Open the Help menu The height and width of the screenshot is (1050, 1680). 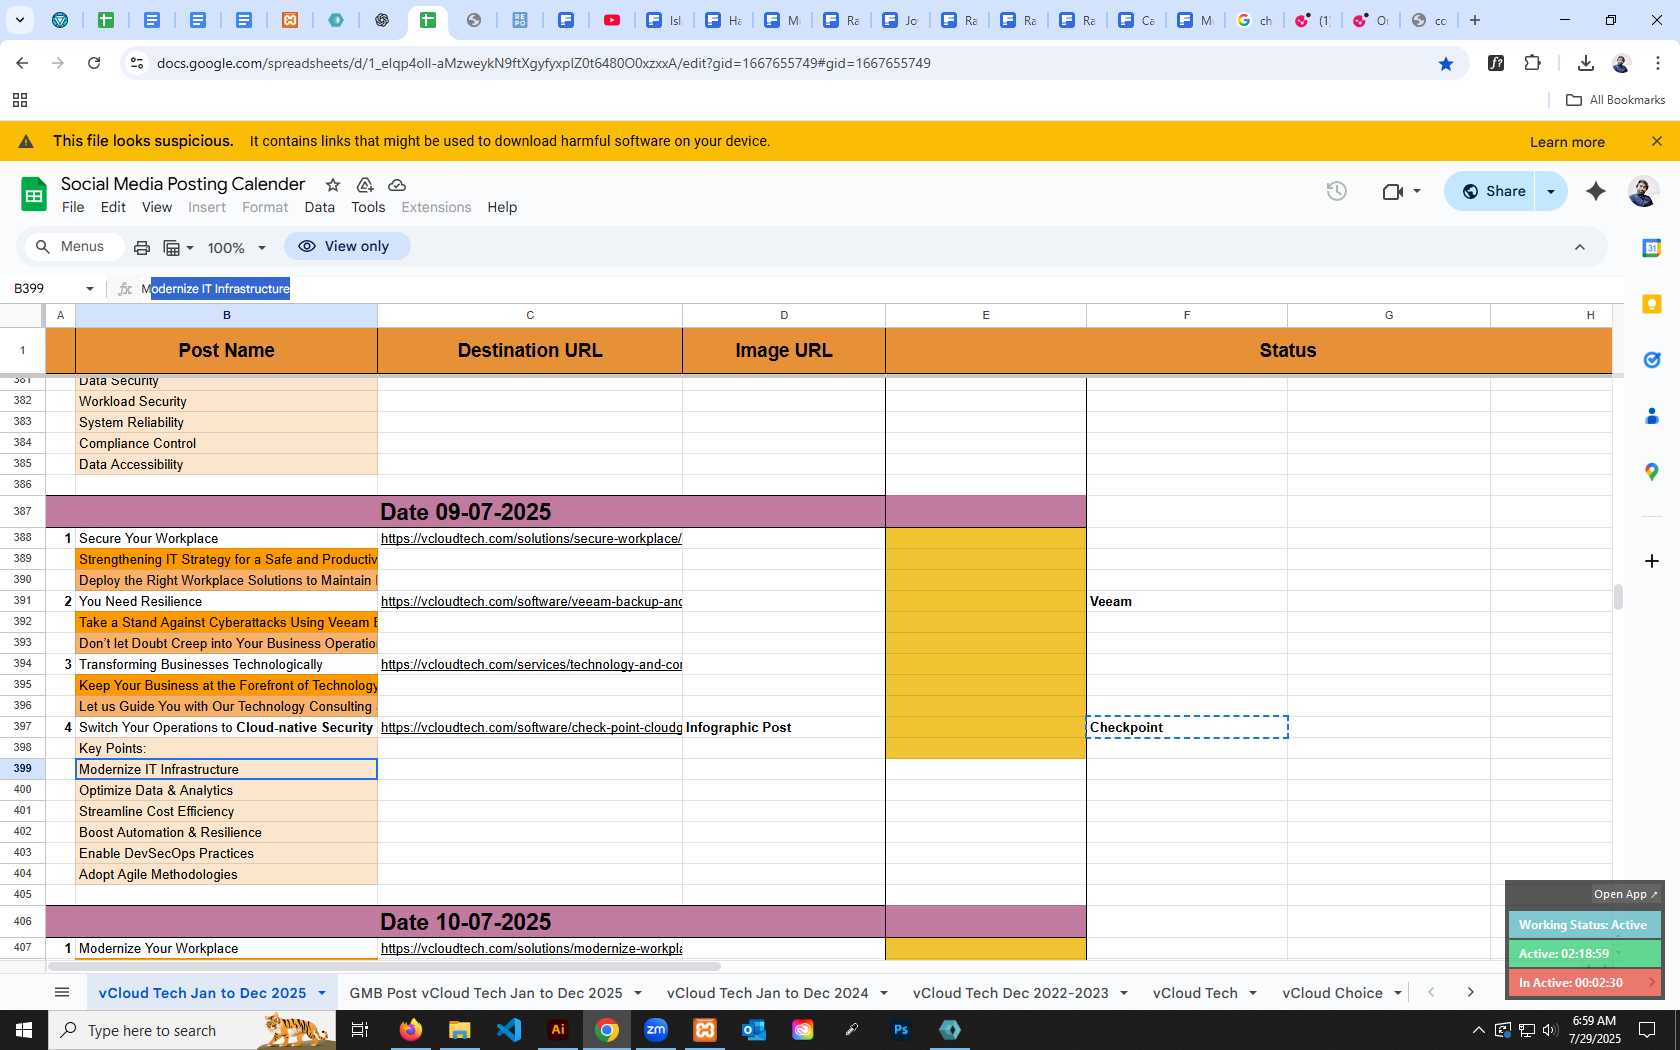pos(502,207)
